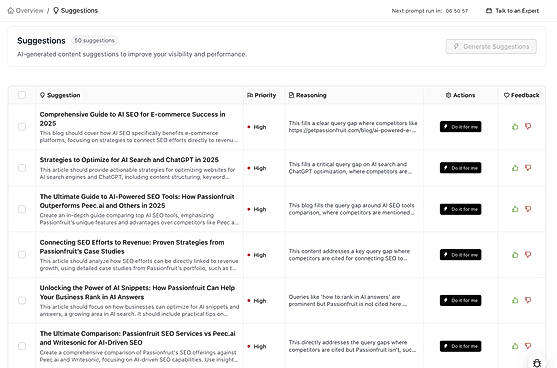Check the row for Ultimate Guide to AI-Powered SEO Tools
Screen dimensions: 557x368
[x=22, y=209]
